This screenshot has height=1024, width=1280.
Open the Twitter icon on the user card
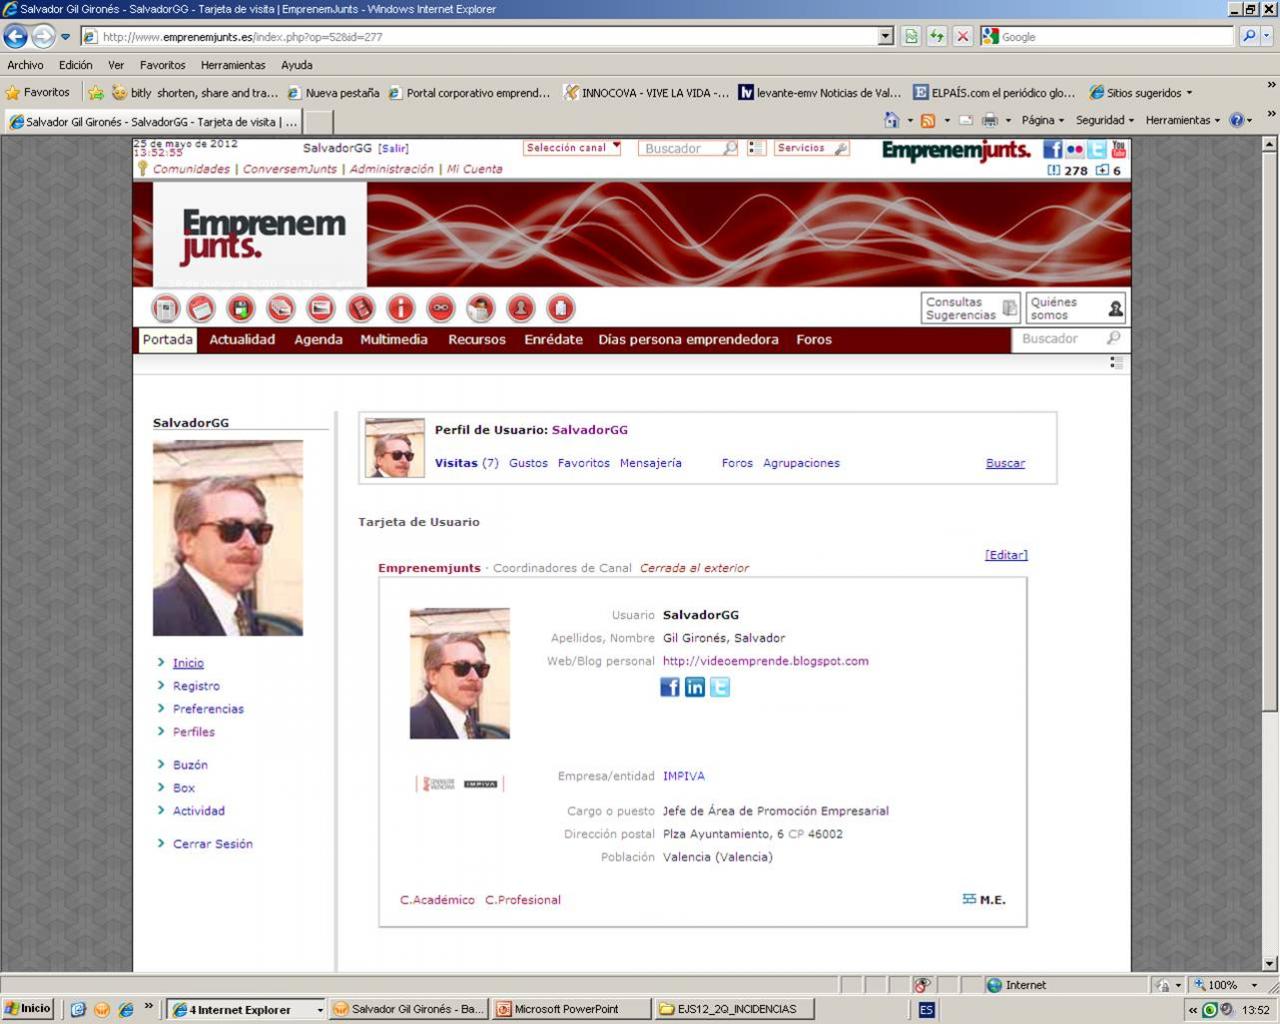tap(719, 687)
